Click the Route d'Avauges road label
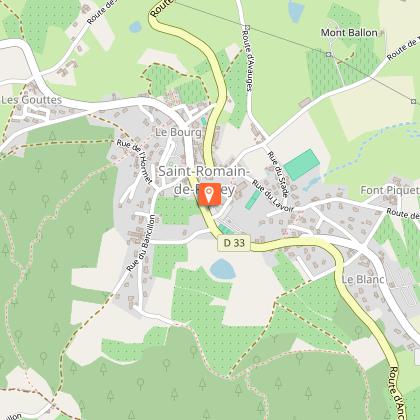 pyautogui.click(x=247, y=61)
